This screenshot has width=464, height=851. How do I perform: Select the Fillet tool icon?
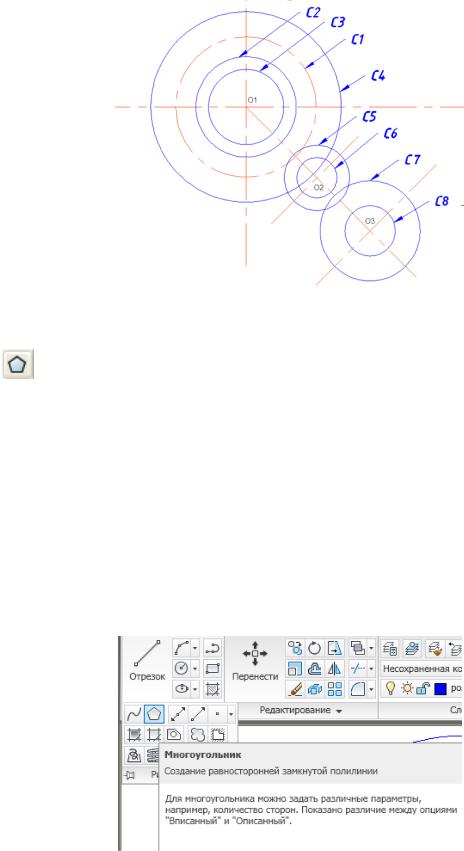coord(358,689)
